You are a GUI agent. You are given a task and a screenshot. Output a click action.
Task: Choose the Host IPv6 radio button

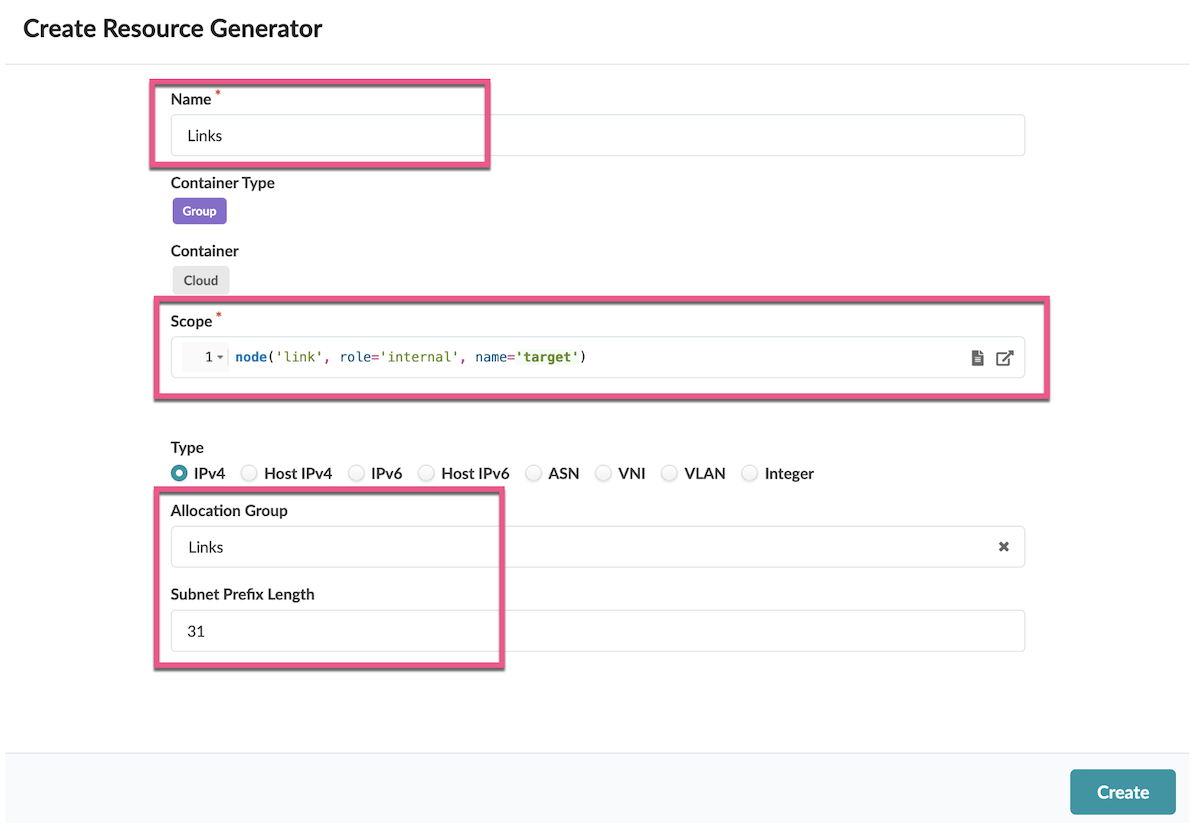426,473
